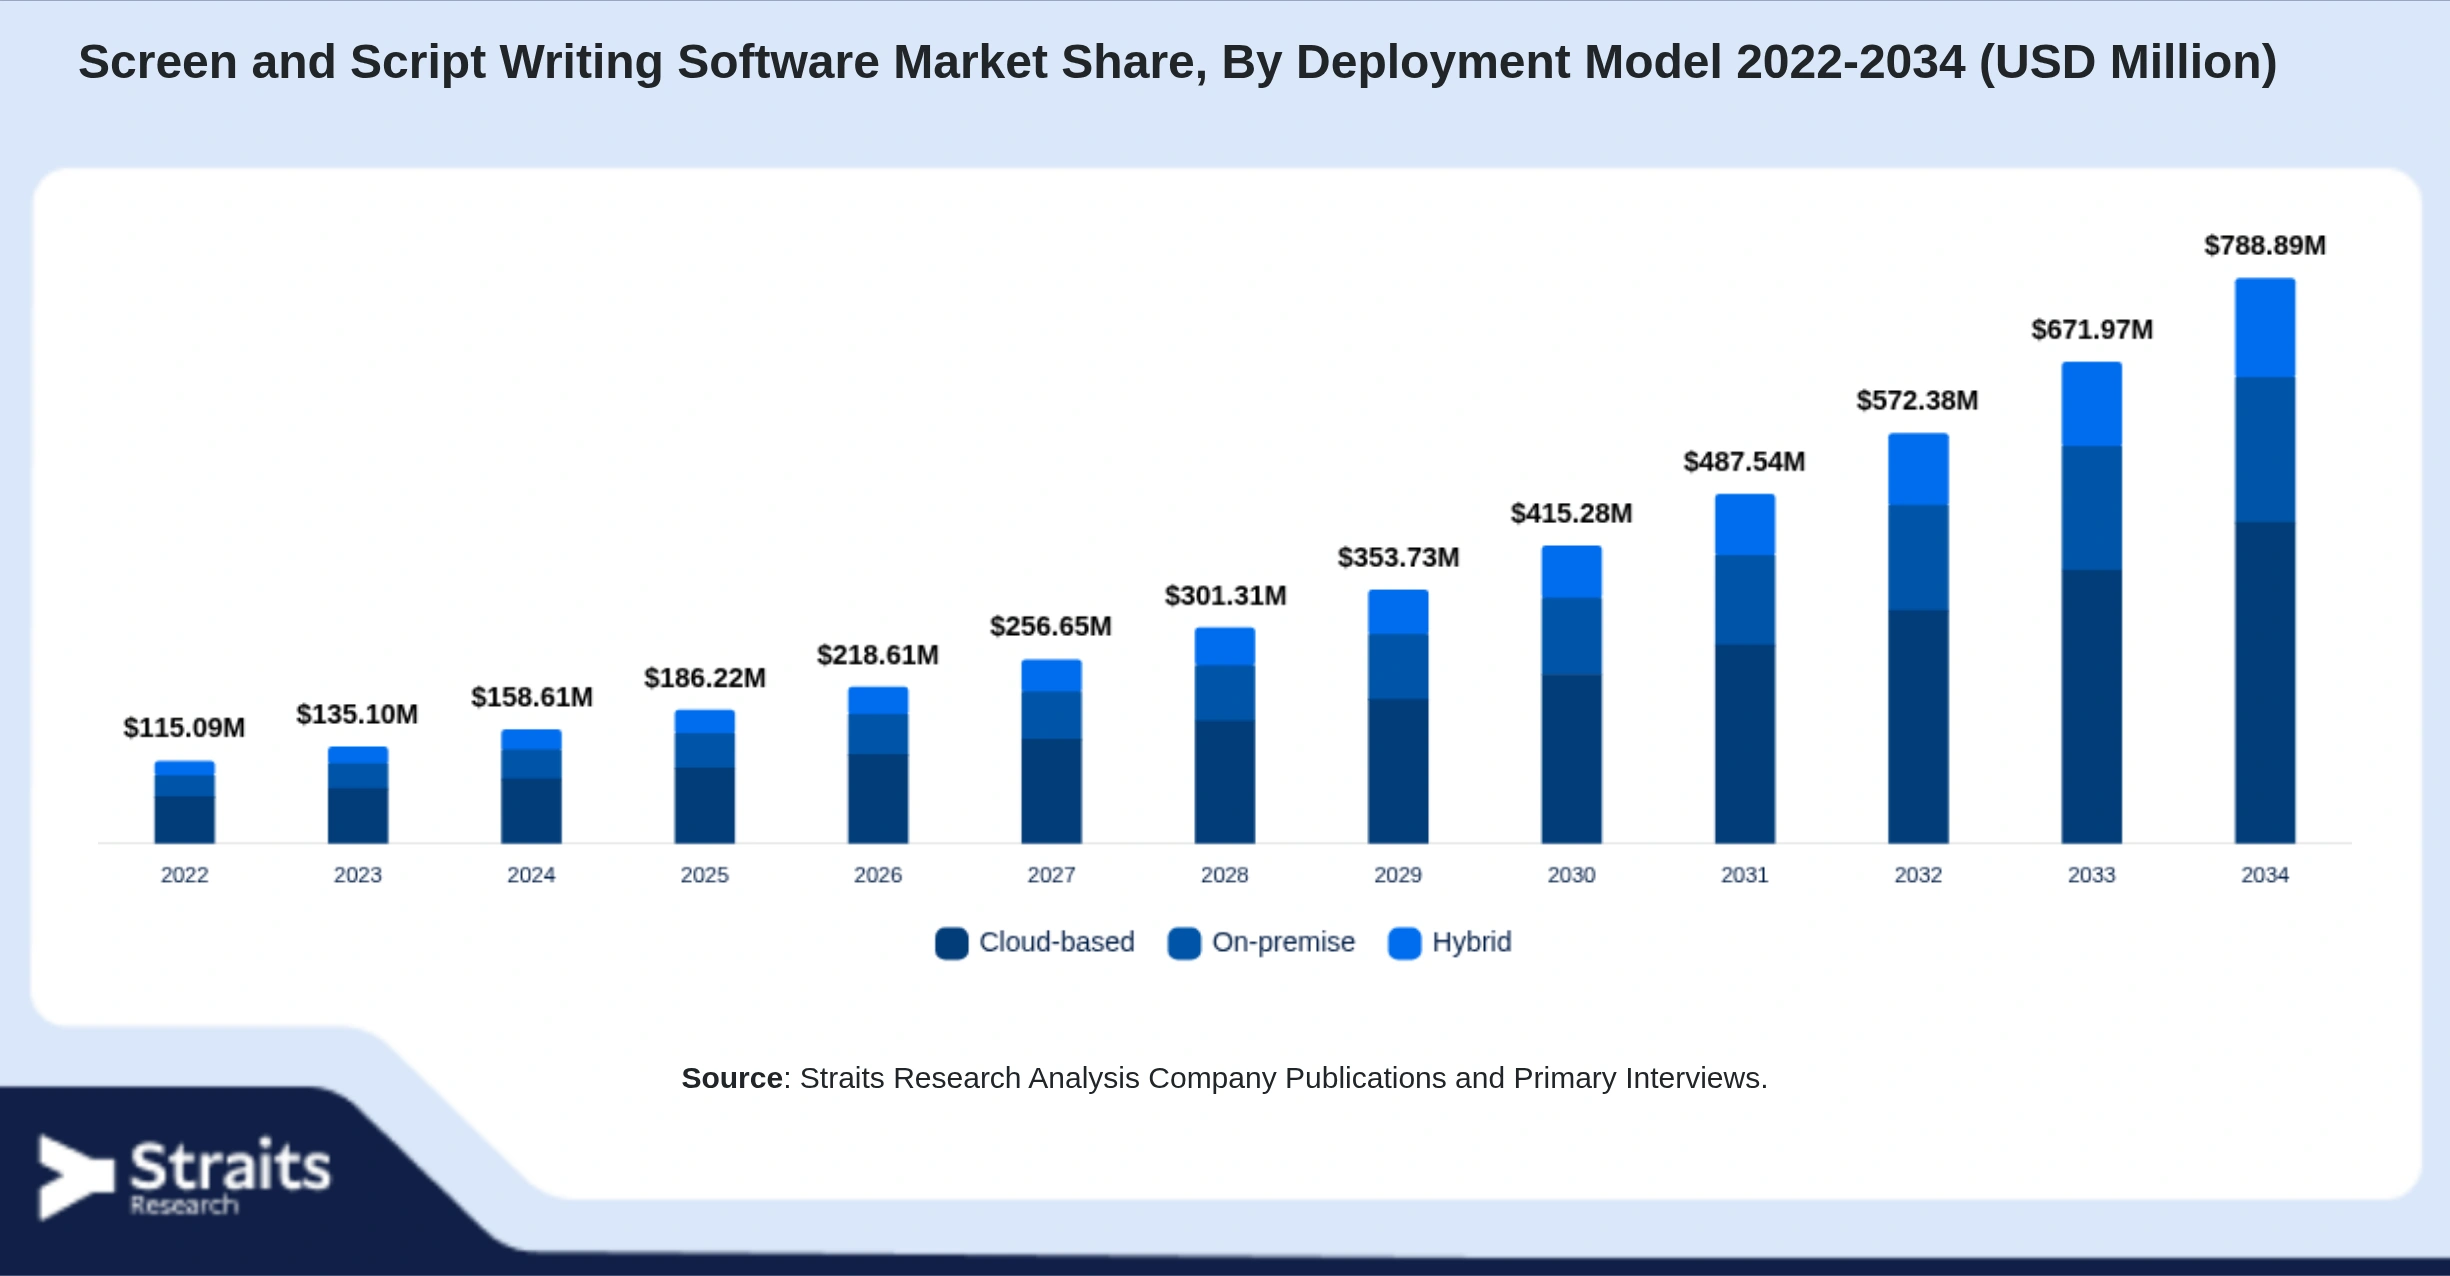Select the $415.28M value label

coord(1571,513)
